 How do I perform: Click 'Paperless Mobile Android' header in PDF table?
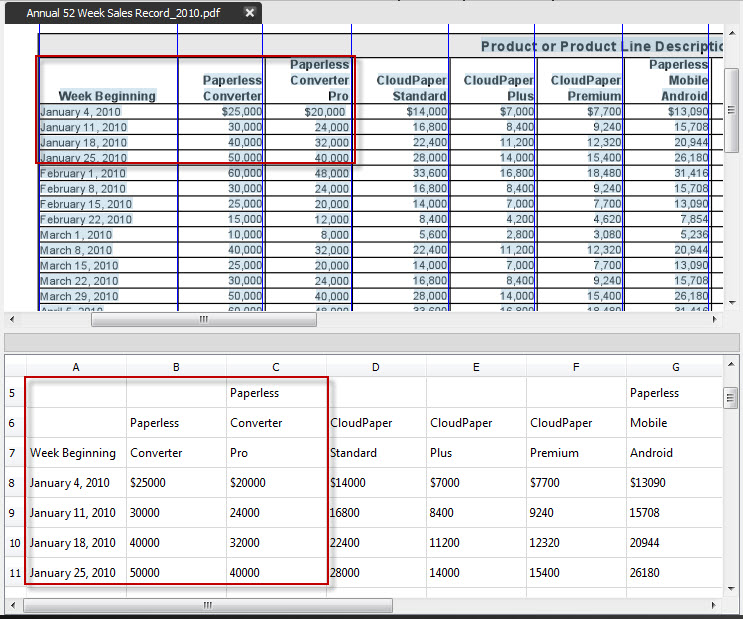[679, 80]
